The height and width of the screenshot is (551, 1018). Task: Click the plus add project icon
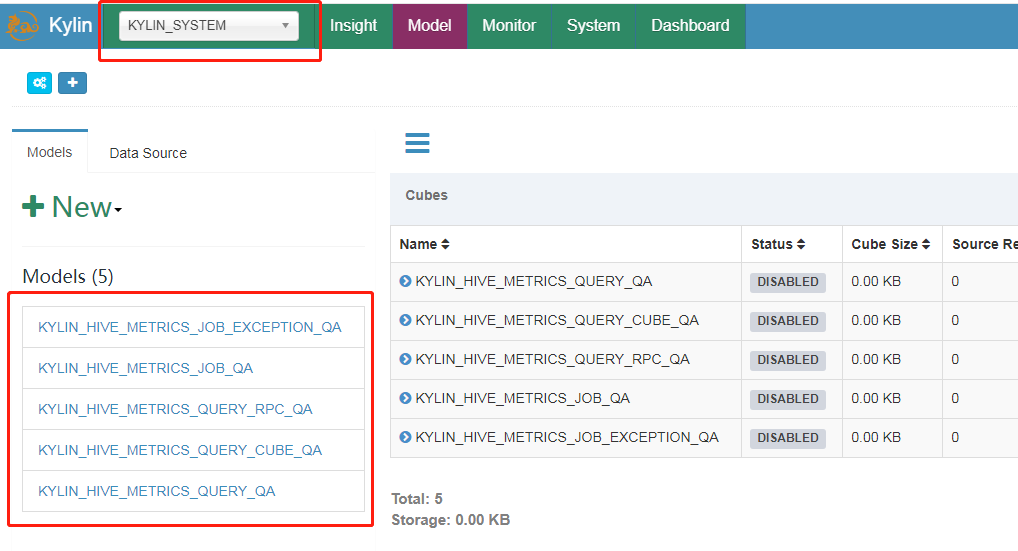click(72, 83)
